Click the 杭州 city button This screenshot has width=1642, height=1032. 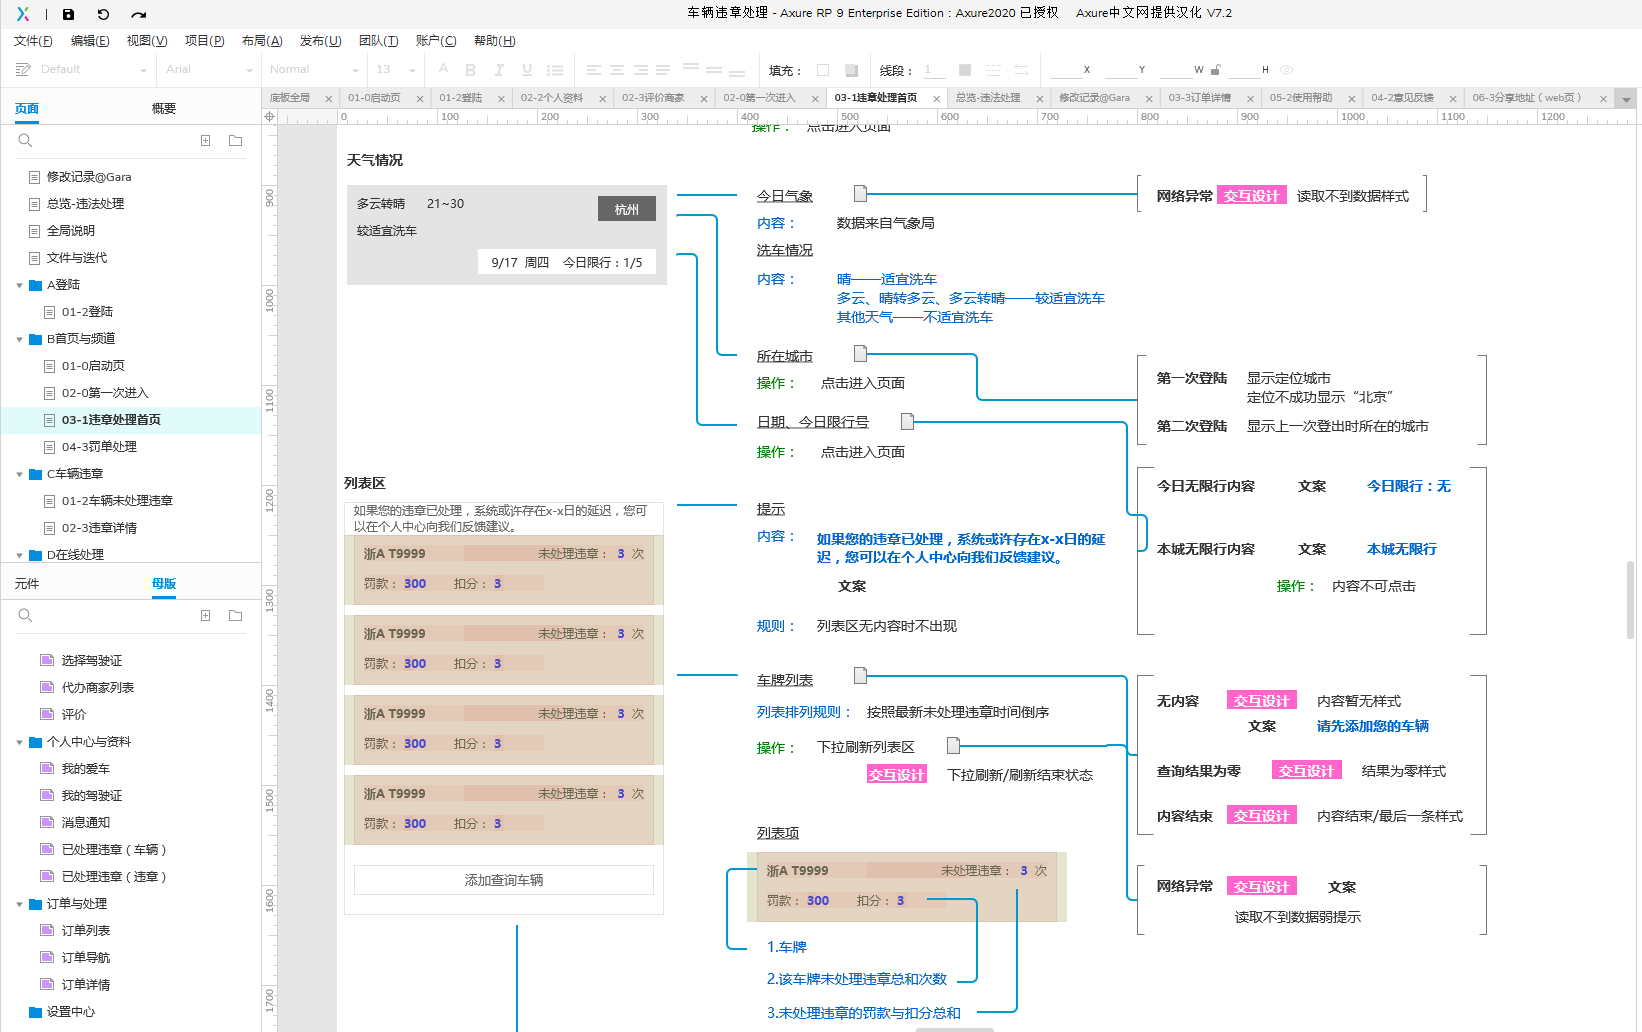[x=627, y=209]
